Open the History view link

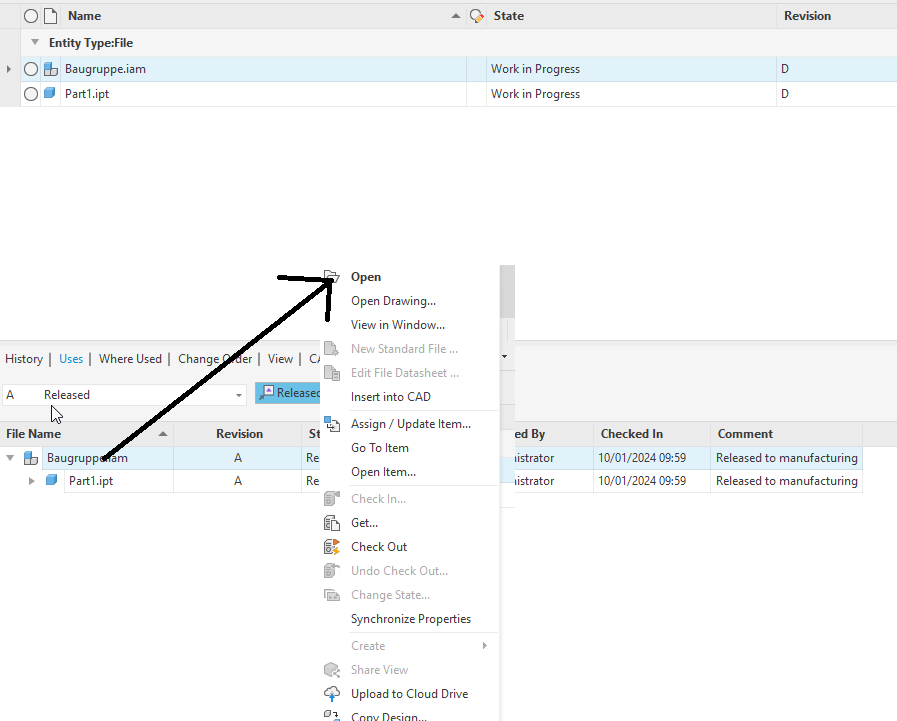[23, 358]
